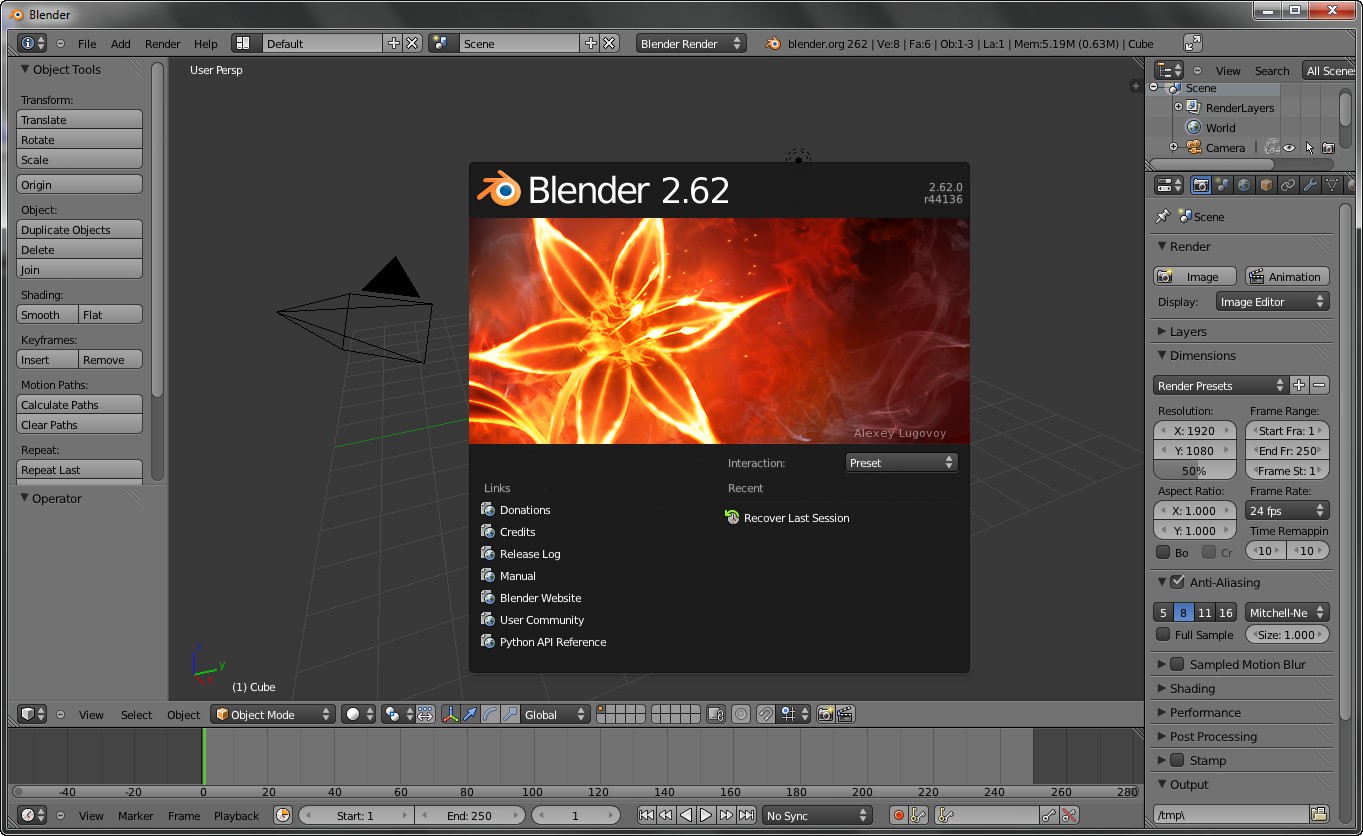Expand the Layers panel
1363x836 pixels.
(1188, 331)
